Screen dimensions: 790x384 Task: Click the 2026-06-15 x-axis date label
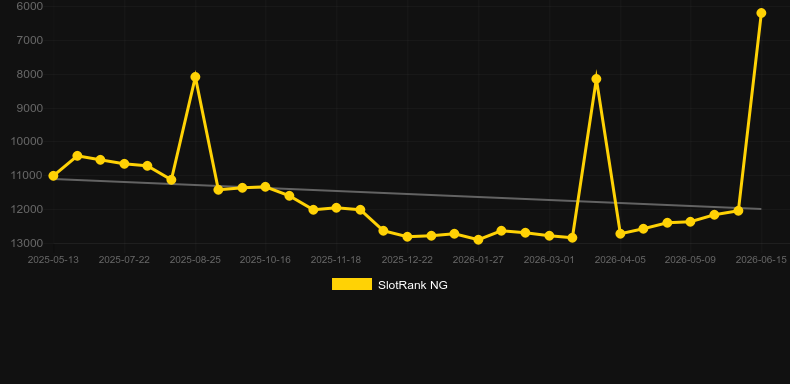coord(761,260)
